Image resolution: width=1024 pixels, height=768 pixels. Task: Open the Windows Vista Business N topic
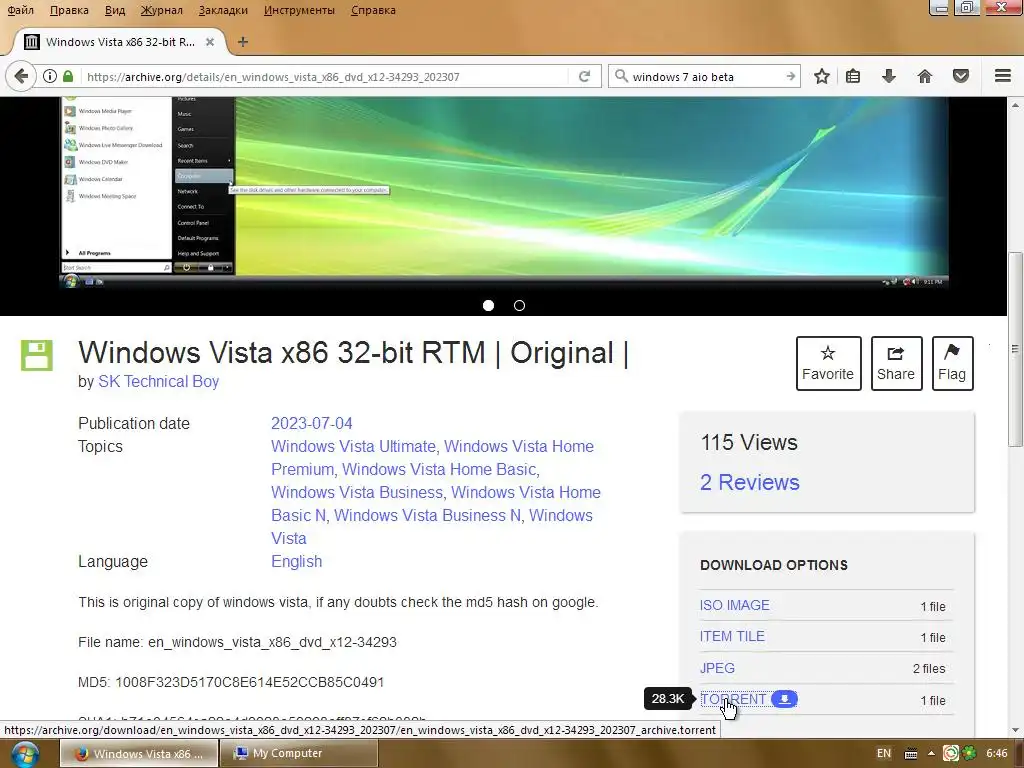pyautogui.click(x=427, y=515)
